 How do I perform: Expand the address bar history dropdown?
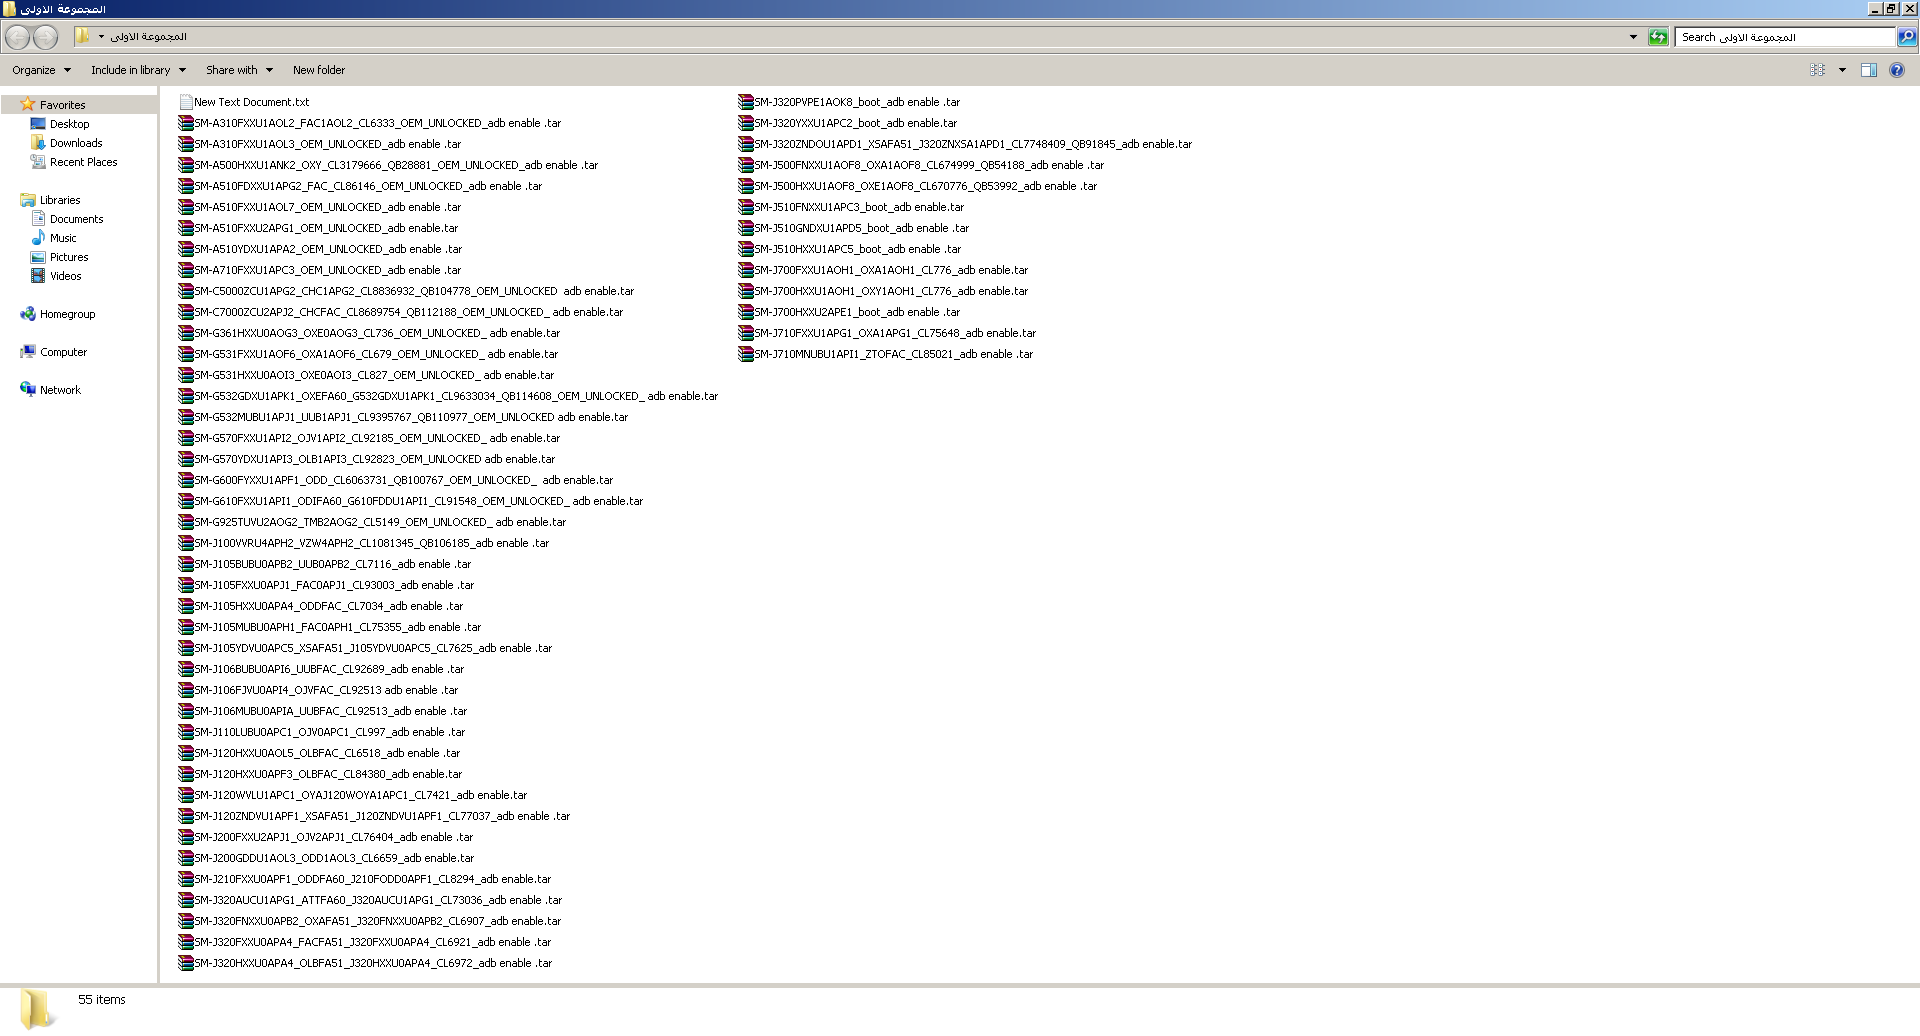click(1633, 37)
